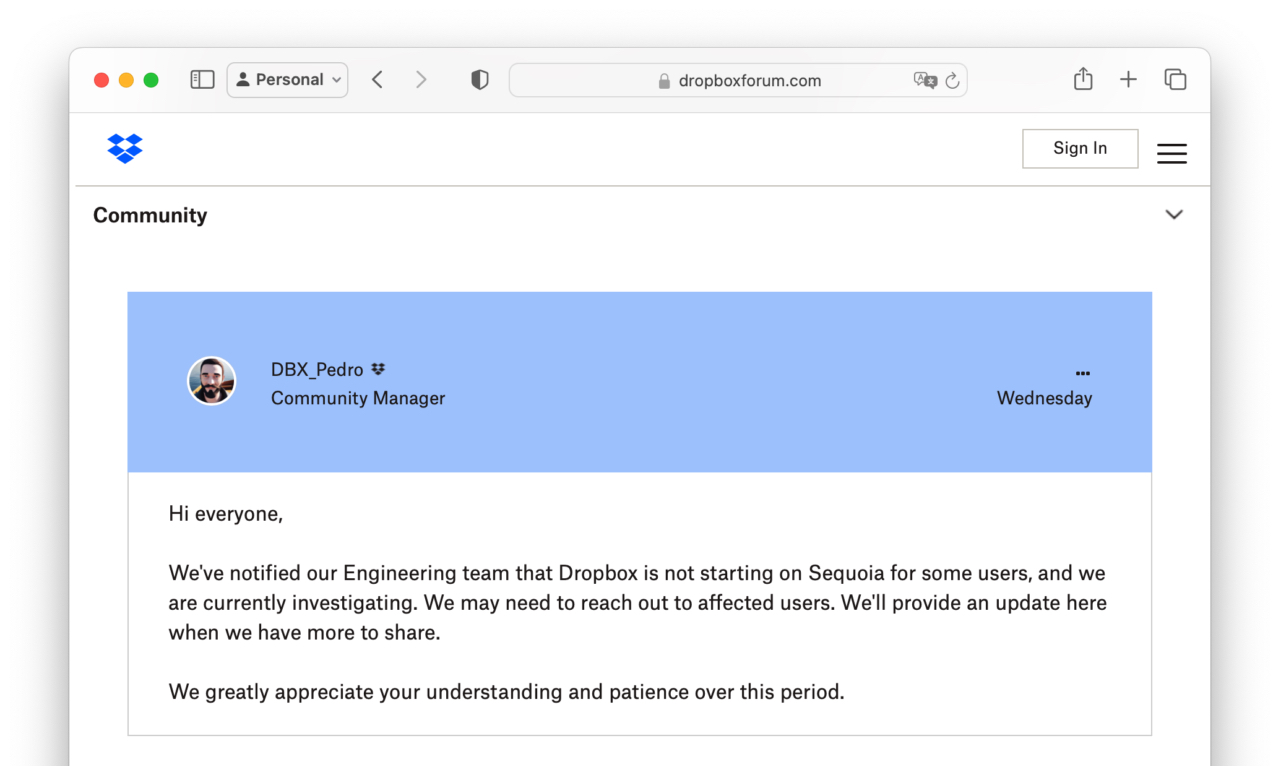Click the green full-screen button
1280x766 pixels.
151,80
